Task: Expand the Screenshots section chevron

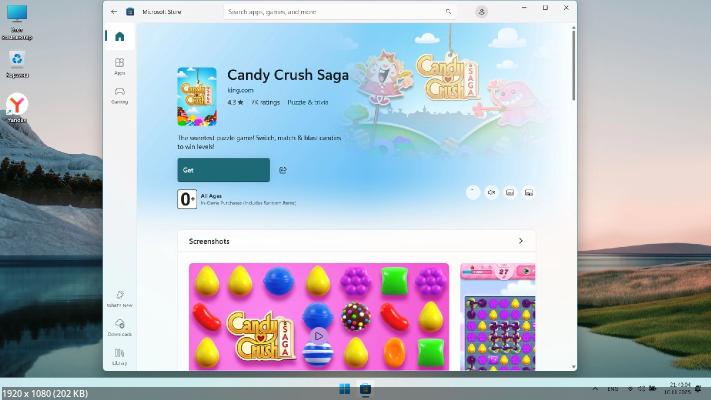Action: (520, 241)
